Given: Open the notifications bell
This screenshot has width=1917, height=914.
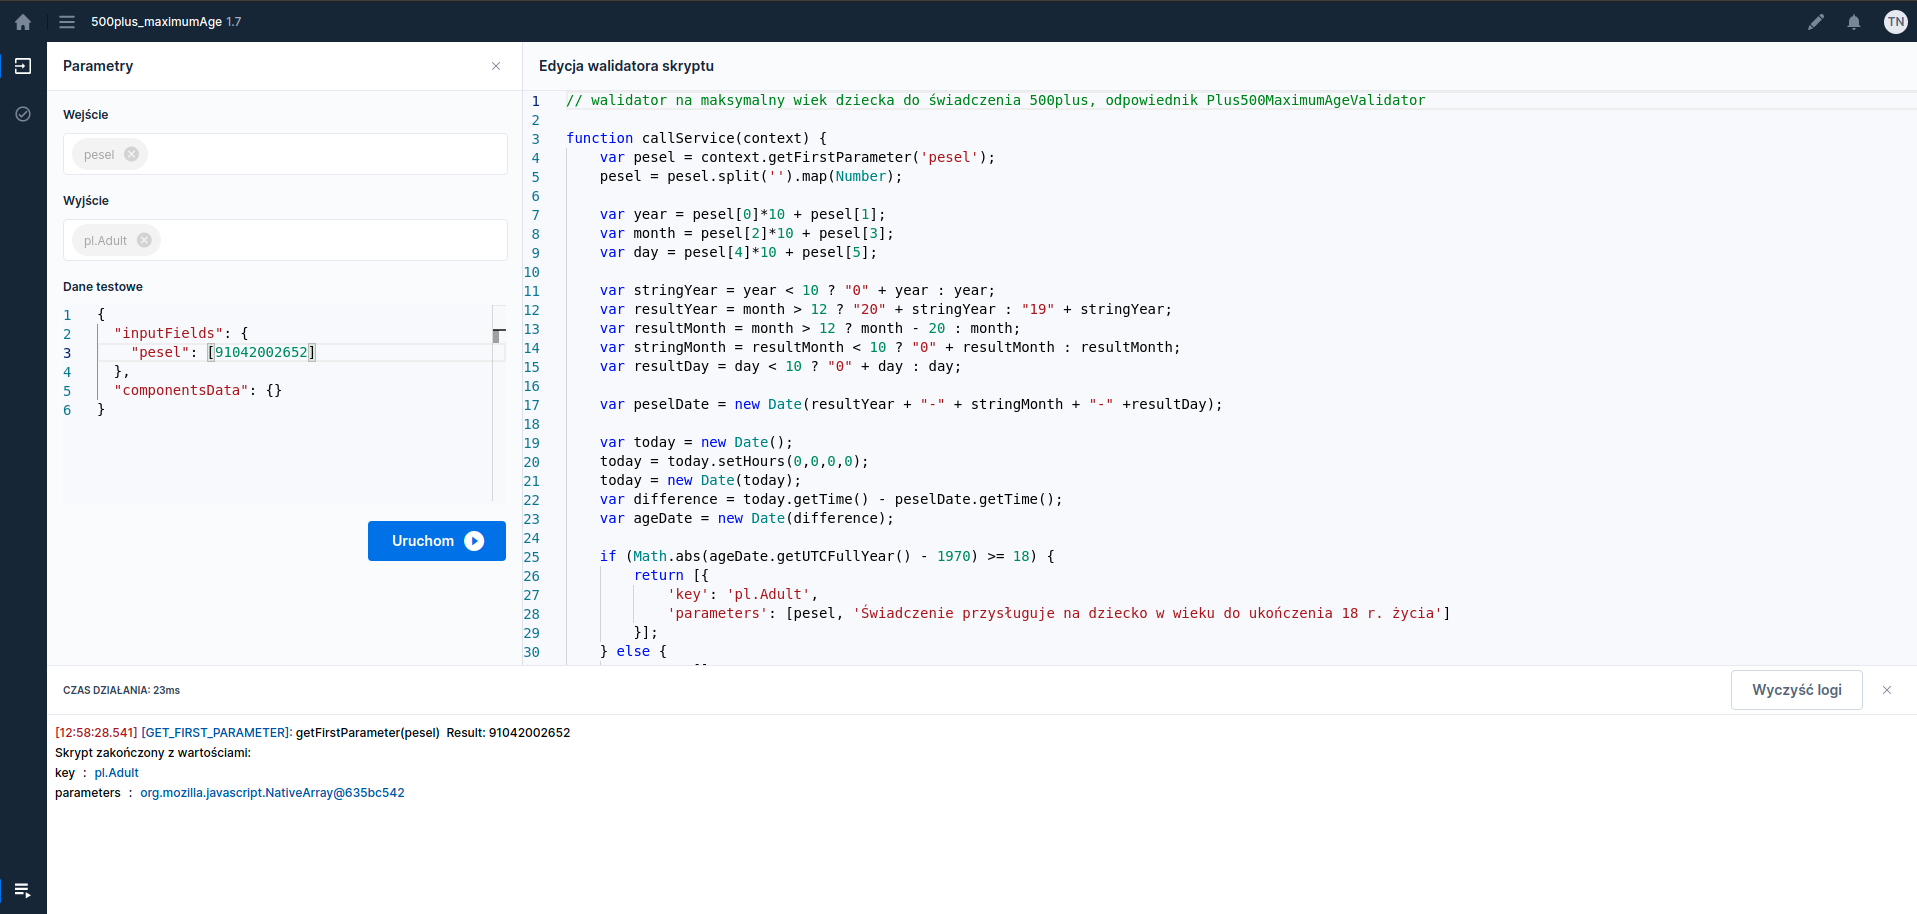Looking at the screenshot, I should (1854, 22).
